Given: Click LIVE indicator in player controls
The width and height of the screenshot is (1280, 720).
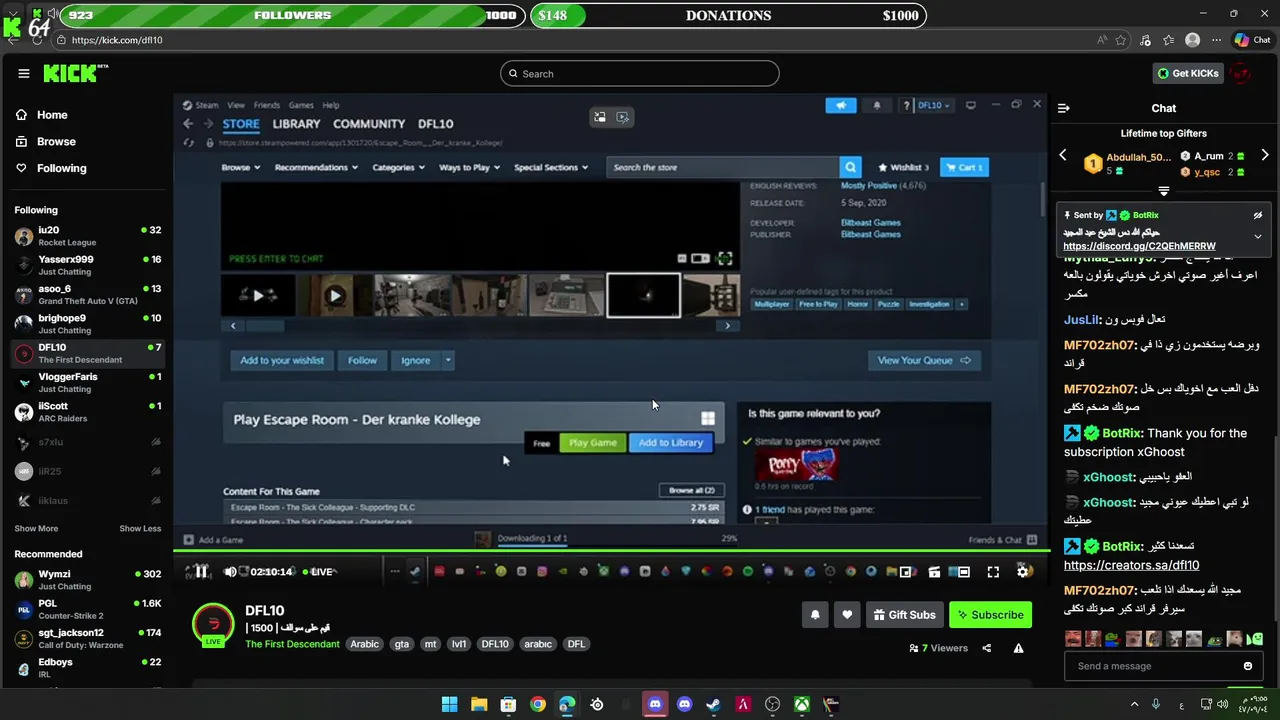Looking at the screenshot, I should point(319,572).
